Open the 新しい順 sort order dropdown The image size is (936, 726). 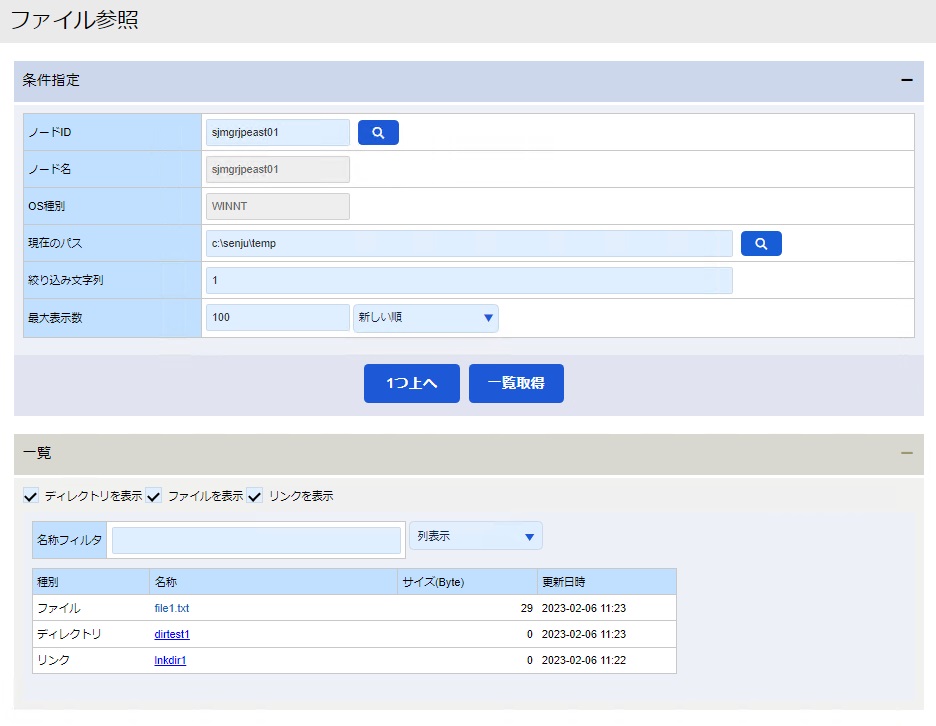click(x=426, y=318)
